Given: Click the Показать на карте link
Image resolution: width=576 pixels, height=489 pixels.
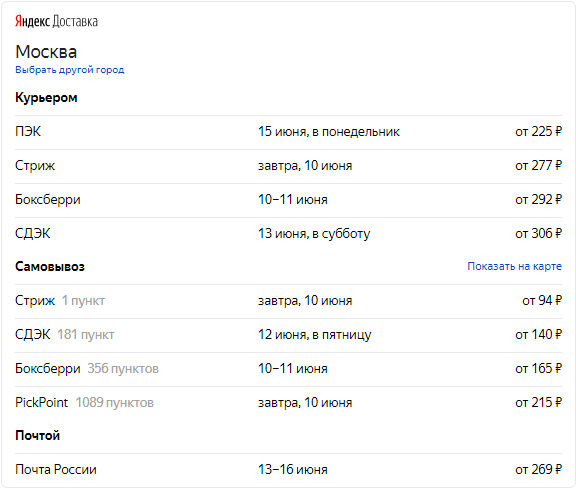Looking at the screenshot, I should (x=514, y=266).
